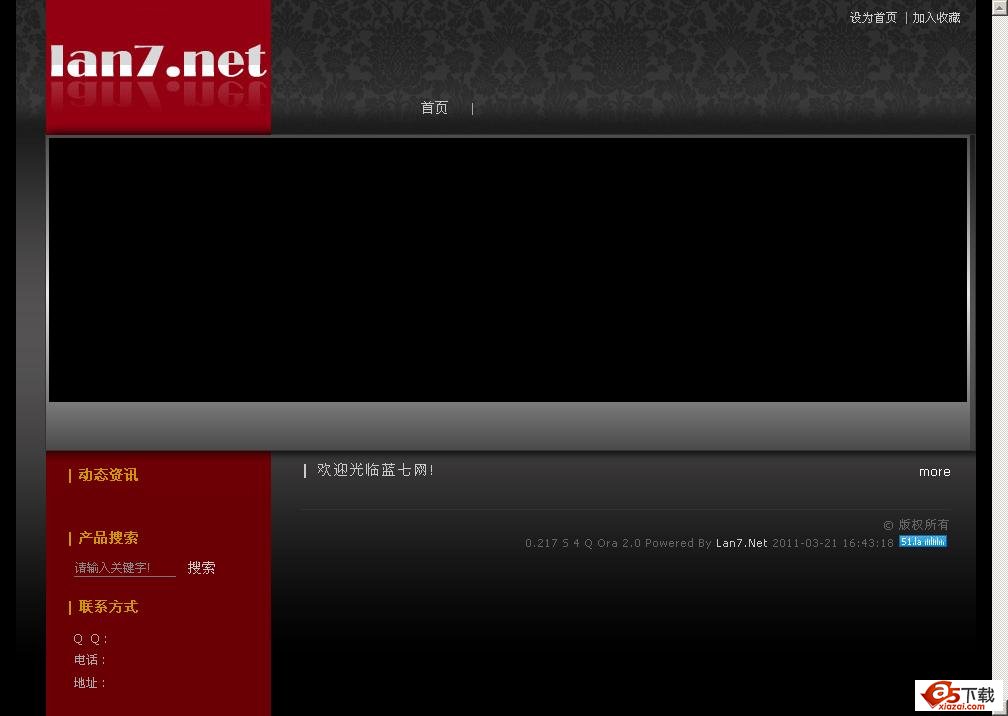The width and height of the screenshot is (1008, 716).
Task: Click the 加入收藏 link
Action: point(936,17)
